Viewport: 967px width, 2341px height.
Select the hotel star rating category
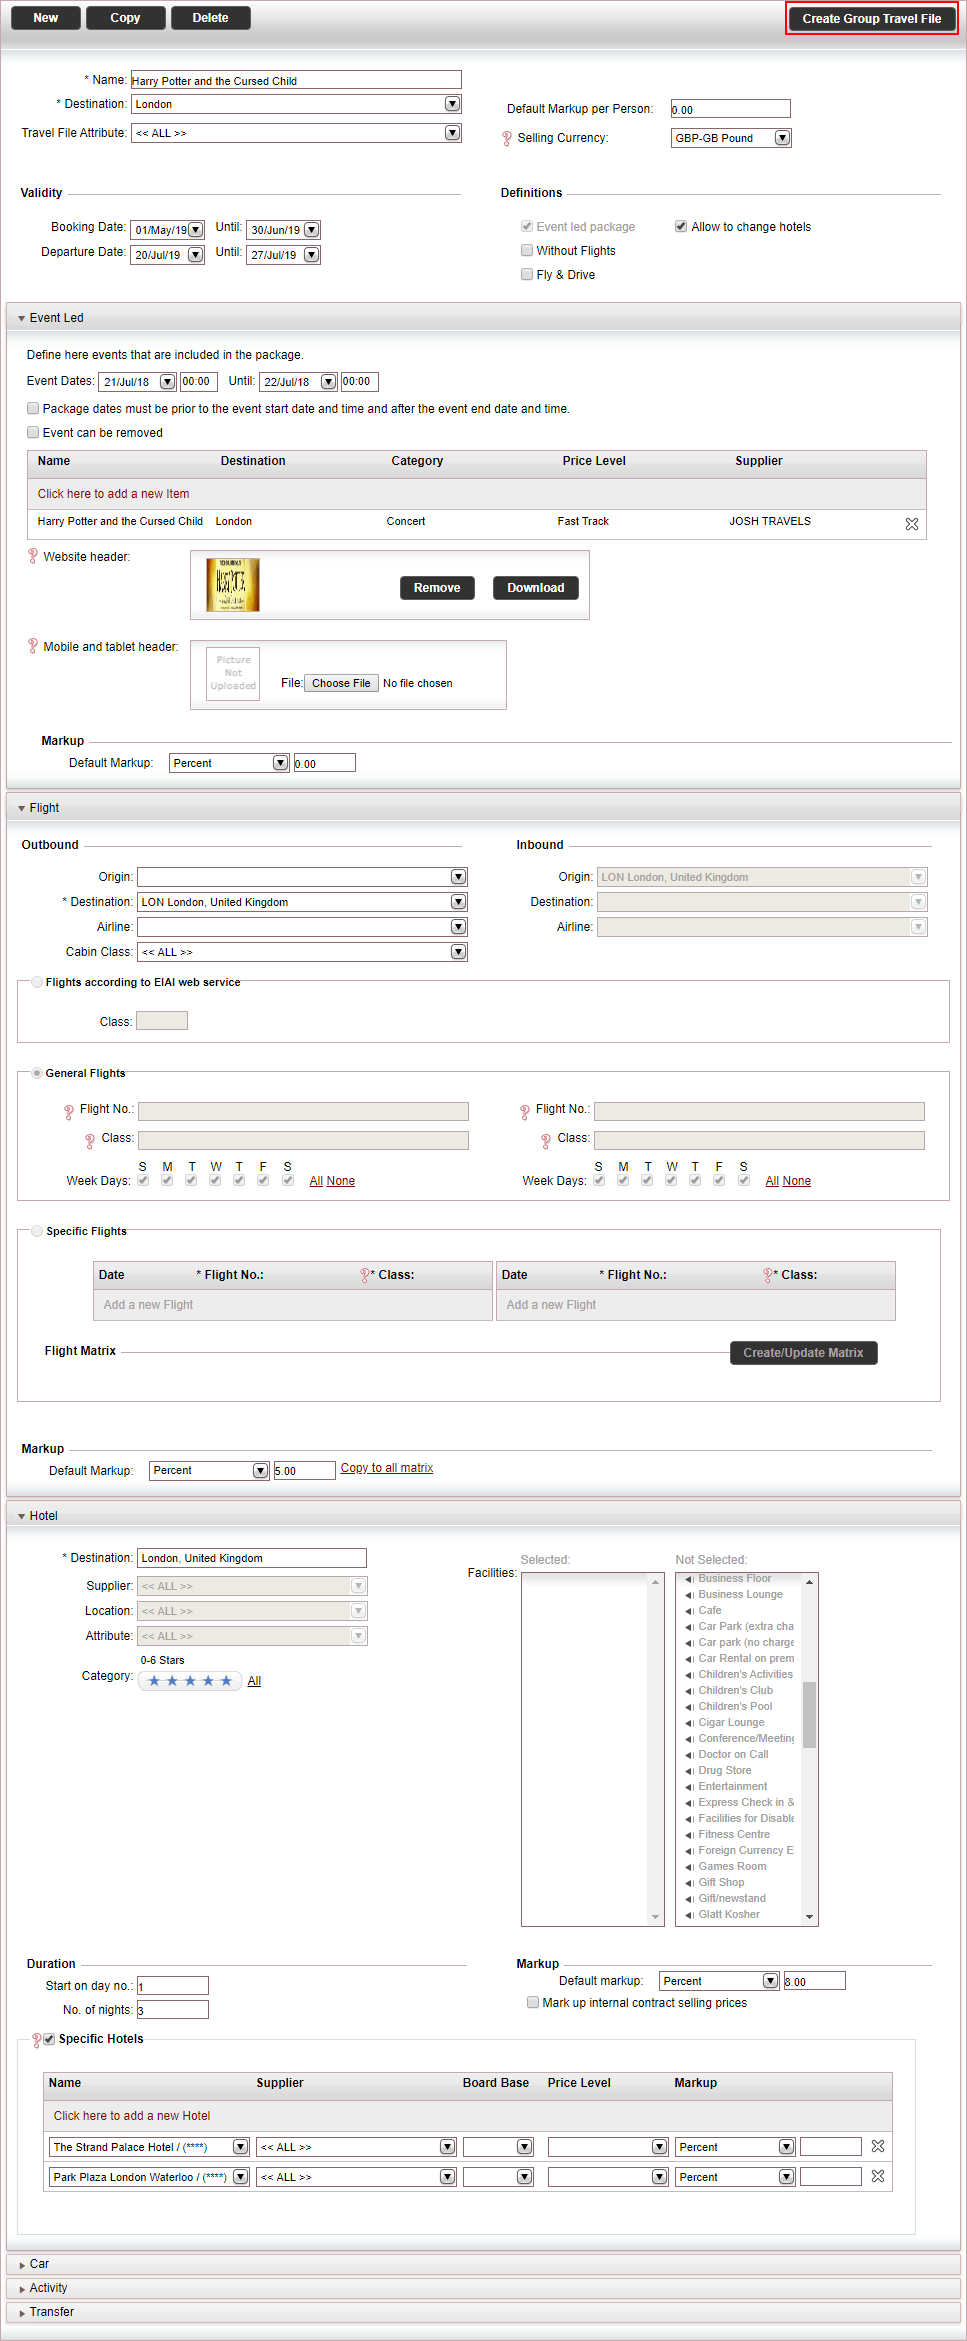[190, 1681]
